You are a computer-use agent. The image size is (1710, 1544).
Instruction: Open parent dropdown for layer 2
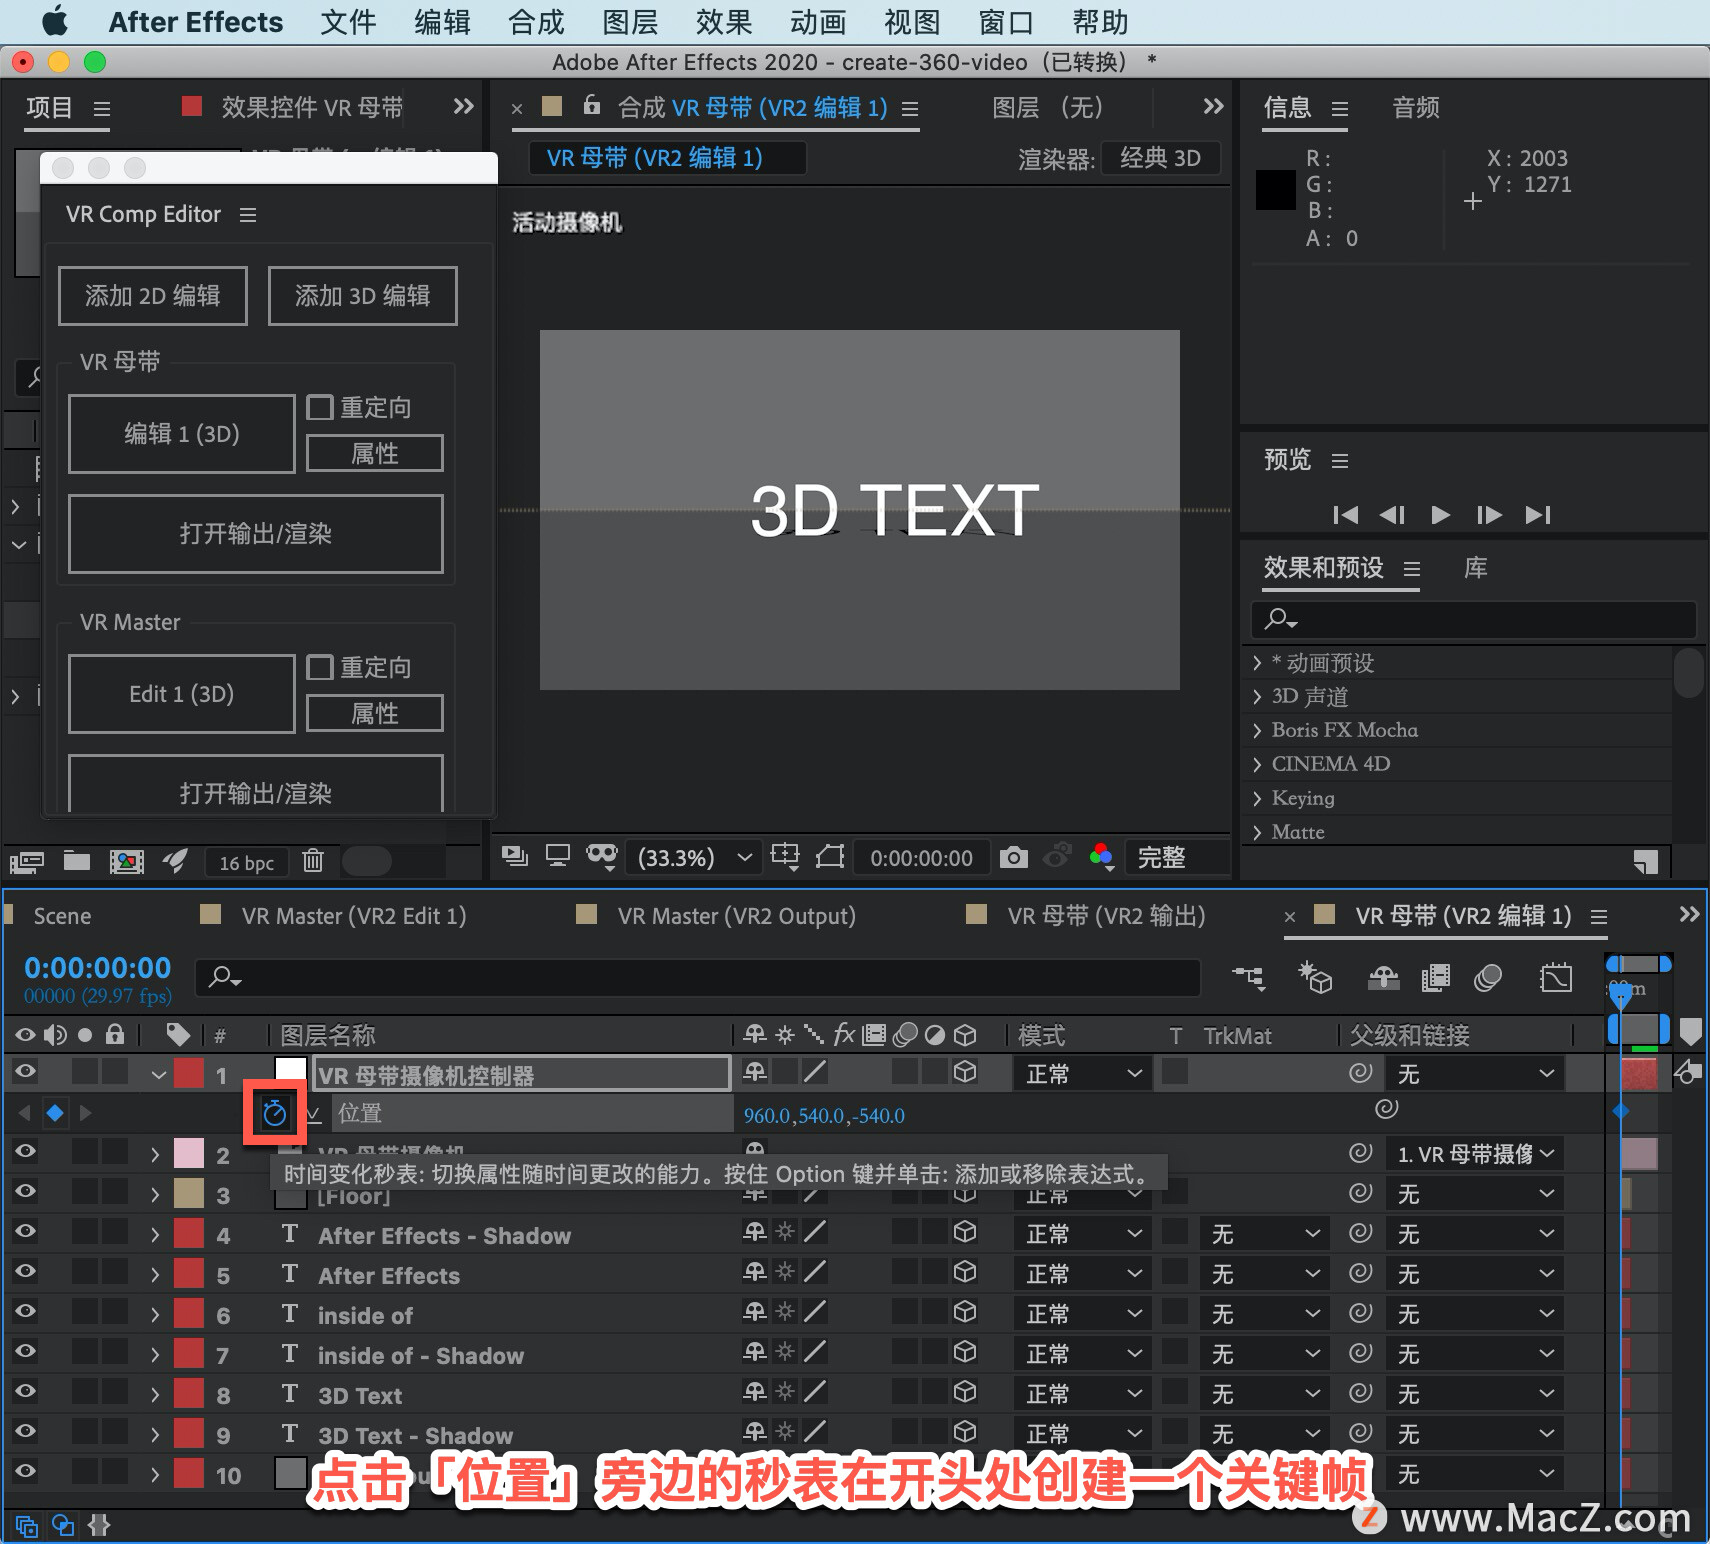tap(1474, 1154)
